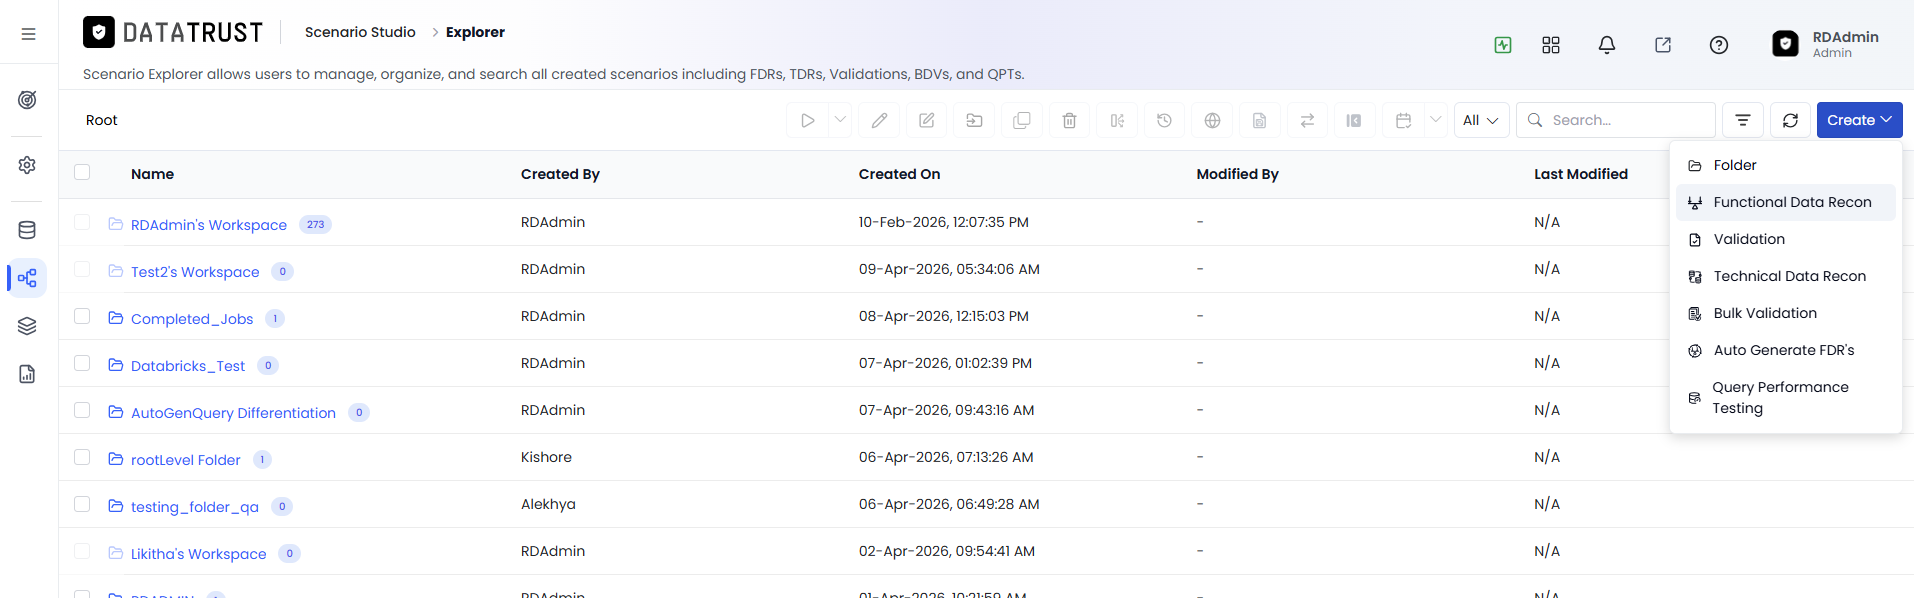
Task: Check the RDAdmin's Workspace row checkbox
Action: 82,222
